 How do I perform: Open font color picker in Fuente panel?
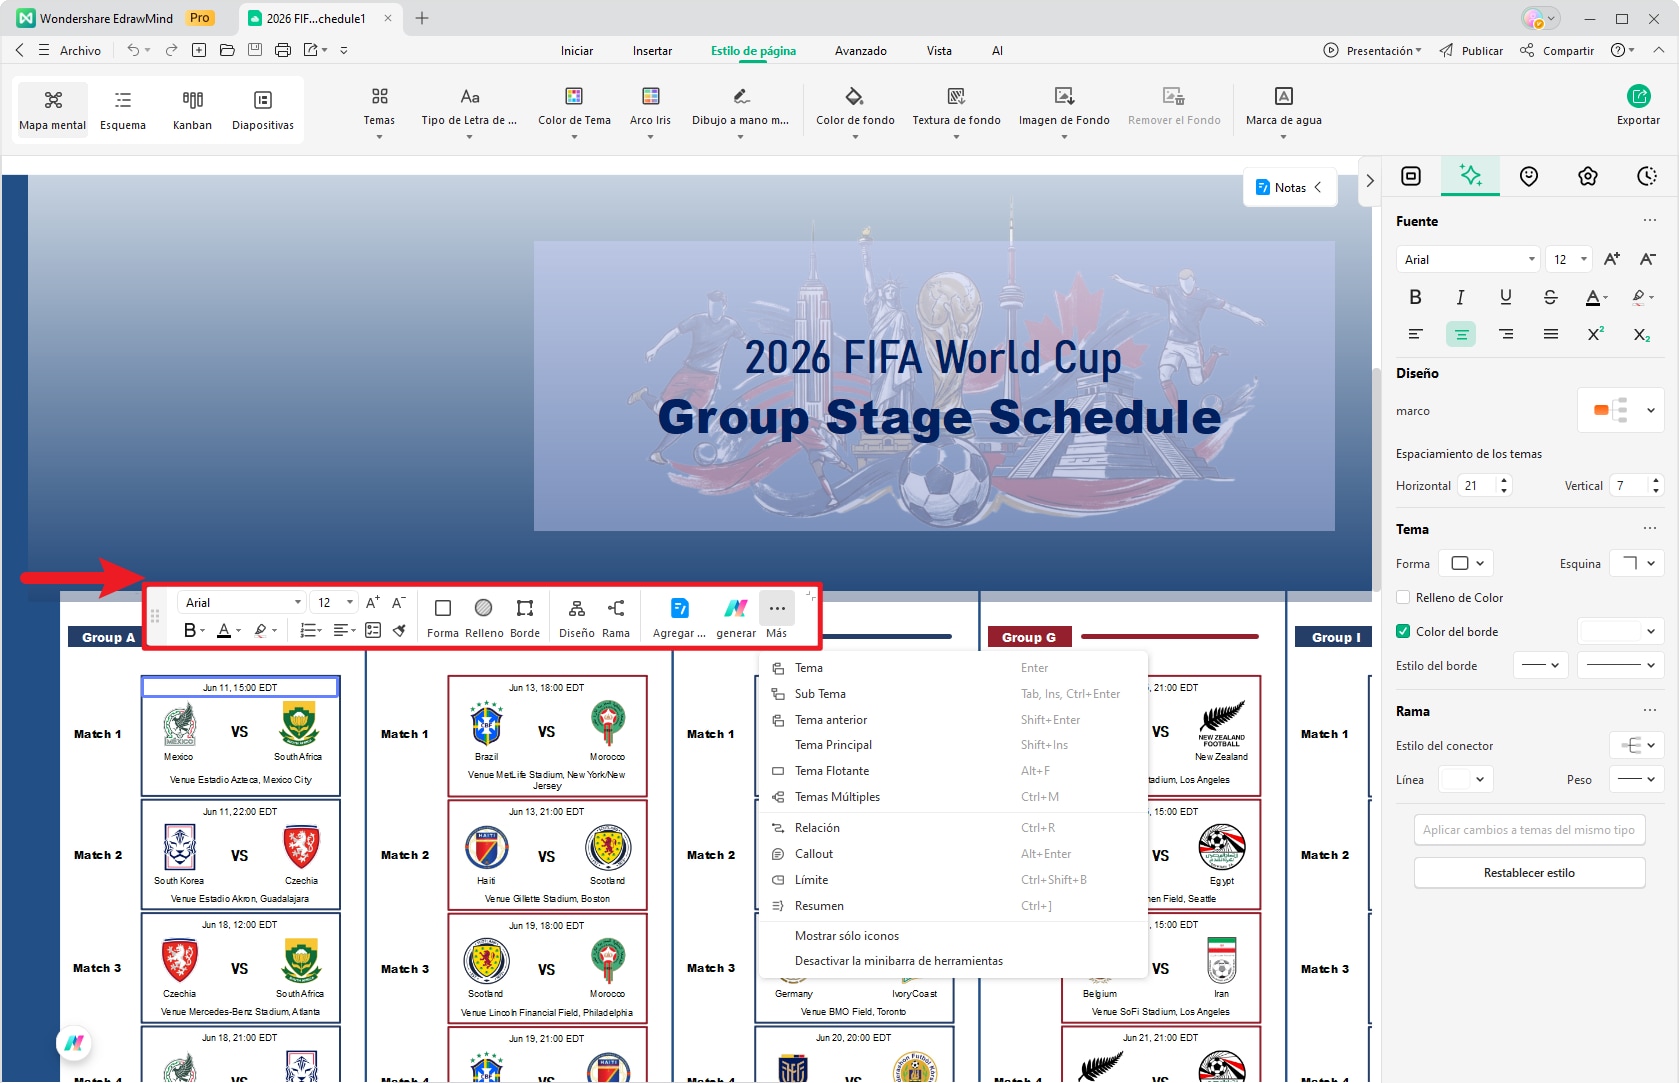1597,297
